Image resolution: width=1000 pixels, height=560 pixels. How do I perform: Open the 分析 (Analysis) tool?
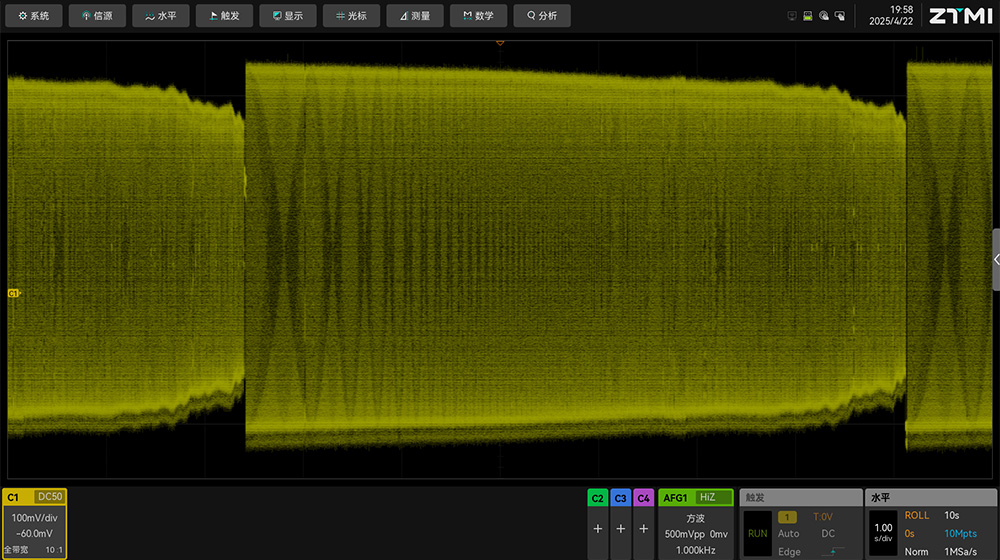[542, 16]
